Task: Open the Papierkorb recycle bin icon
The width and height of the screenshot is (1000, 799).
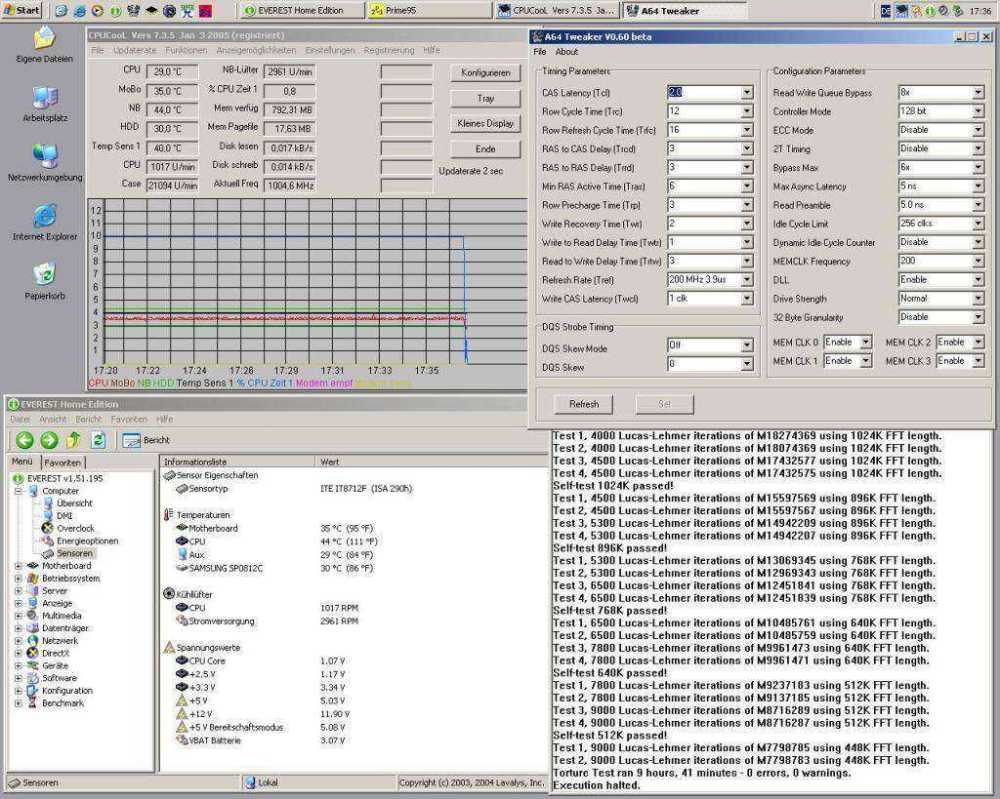Action: coord(45,281)
